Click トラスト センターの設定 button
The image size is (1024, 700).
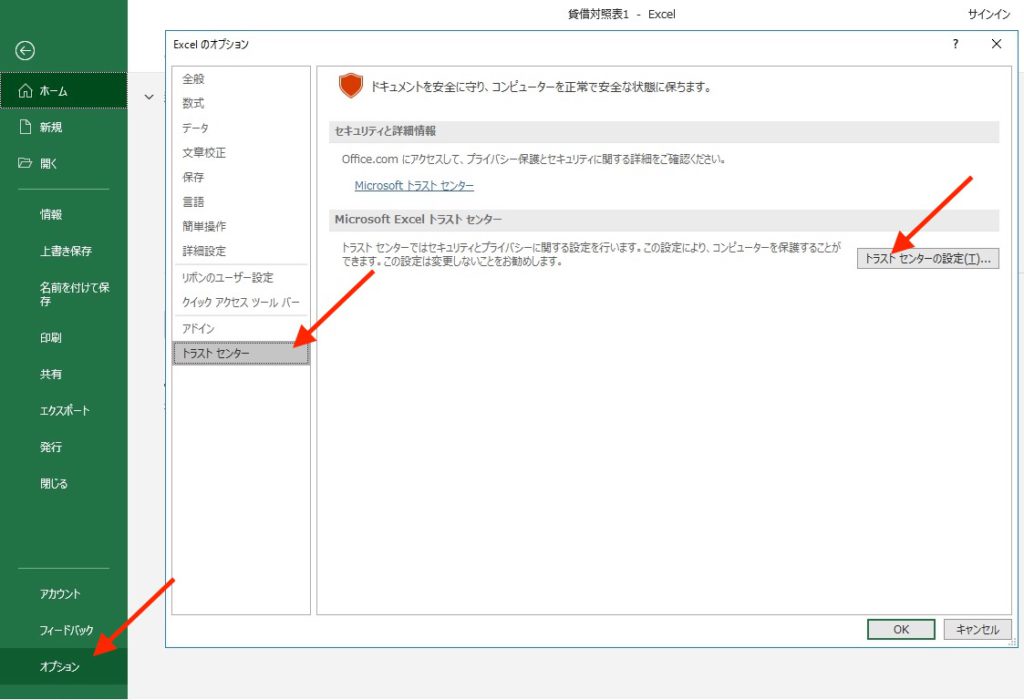[x=927, y=259]
